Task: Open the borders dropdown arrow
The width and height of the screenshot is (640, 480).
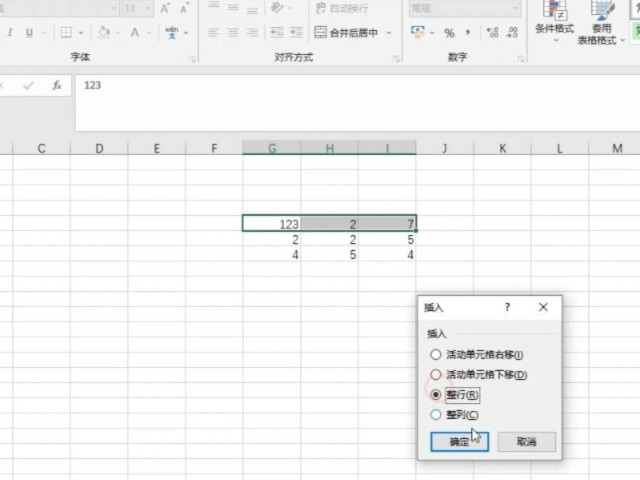Action: tap(81, 33)
